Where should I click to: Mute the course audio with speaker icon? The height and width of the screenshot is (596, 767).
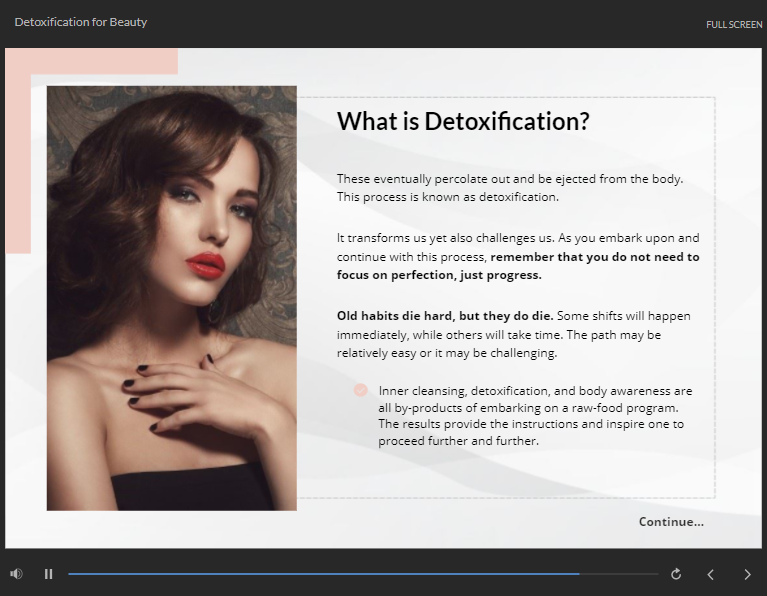coord(16,574)
